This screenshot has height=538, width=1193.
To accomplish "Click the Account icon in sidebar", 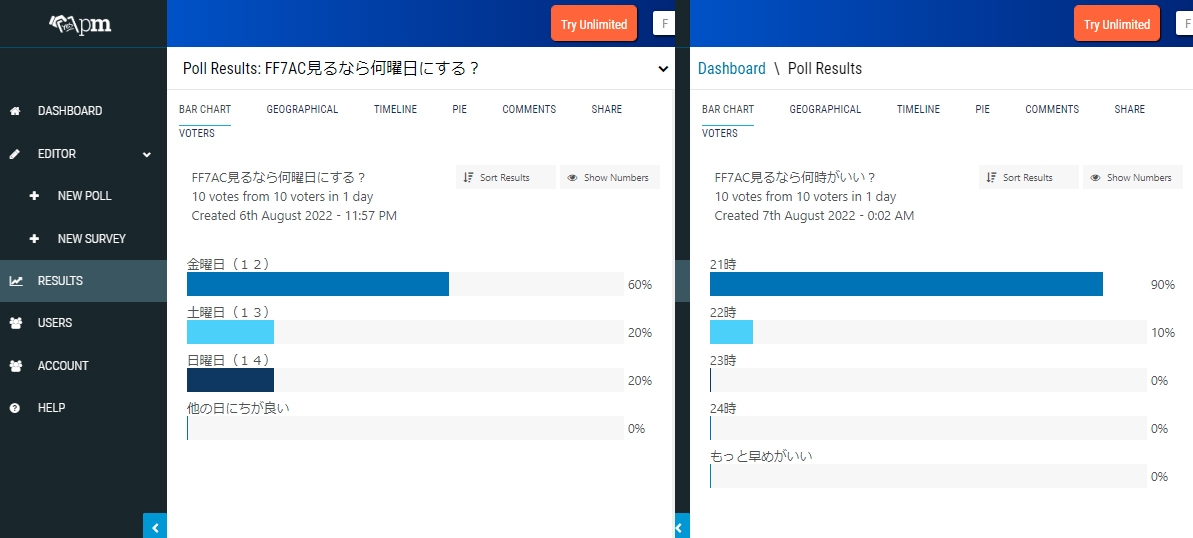I will click(x=15, y=366).
